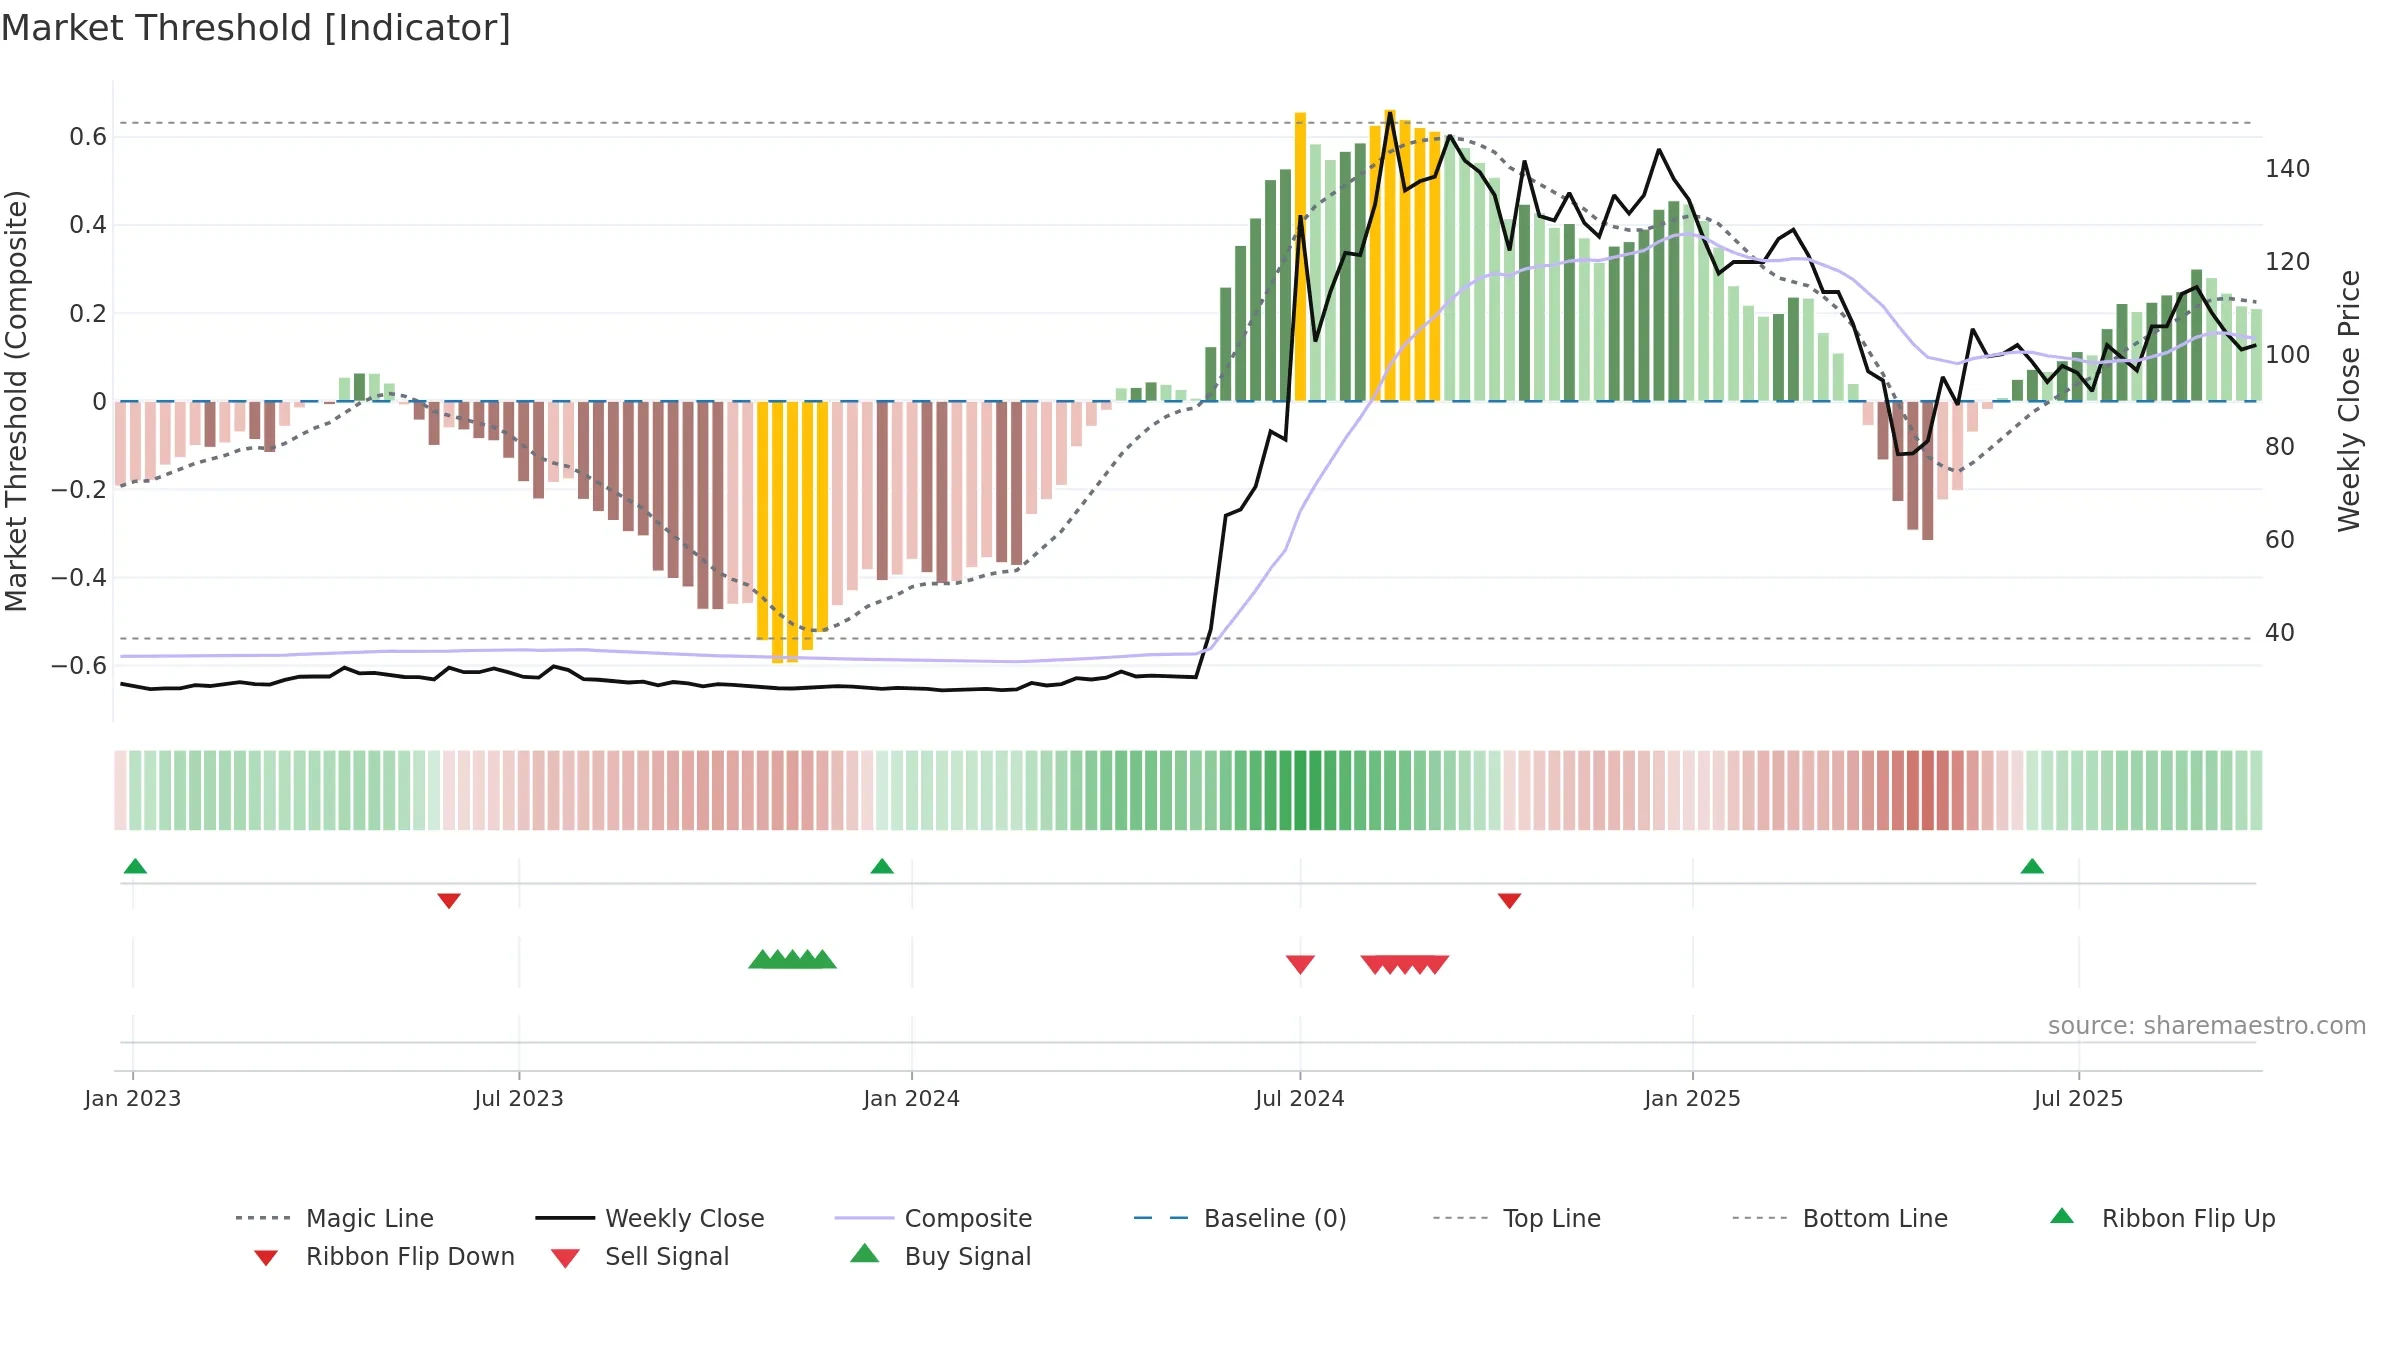Viewport: 2400px width, 1350px height.
Task: Click the Ribbon Flip Up legend green triangle icon
Action: [2062, 1216]
